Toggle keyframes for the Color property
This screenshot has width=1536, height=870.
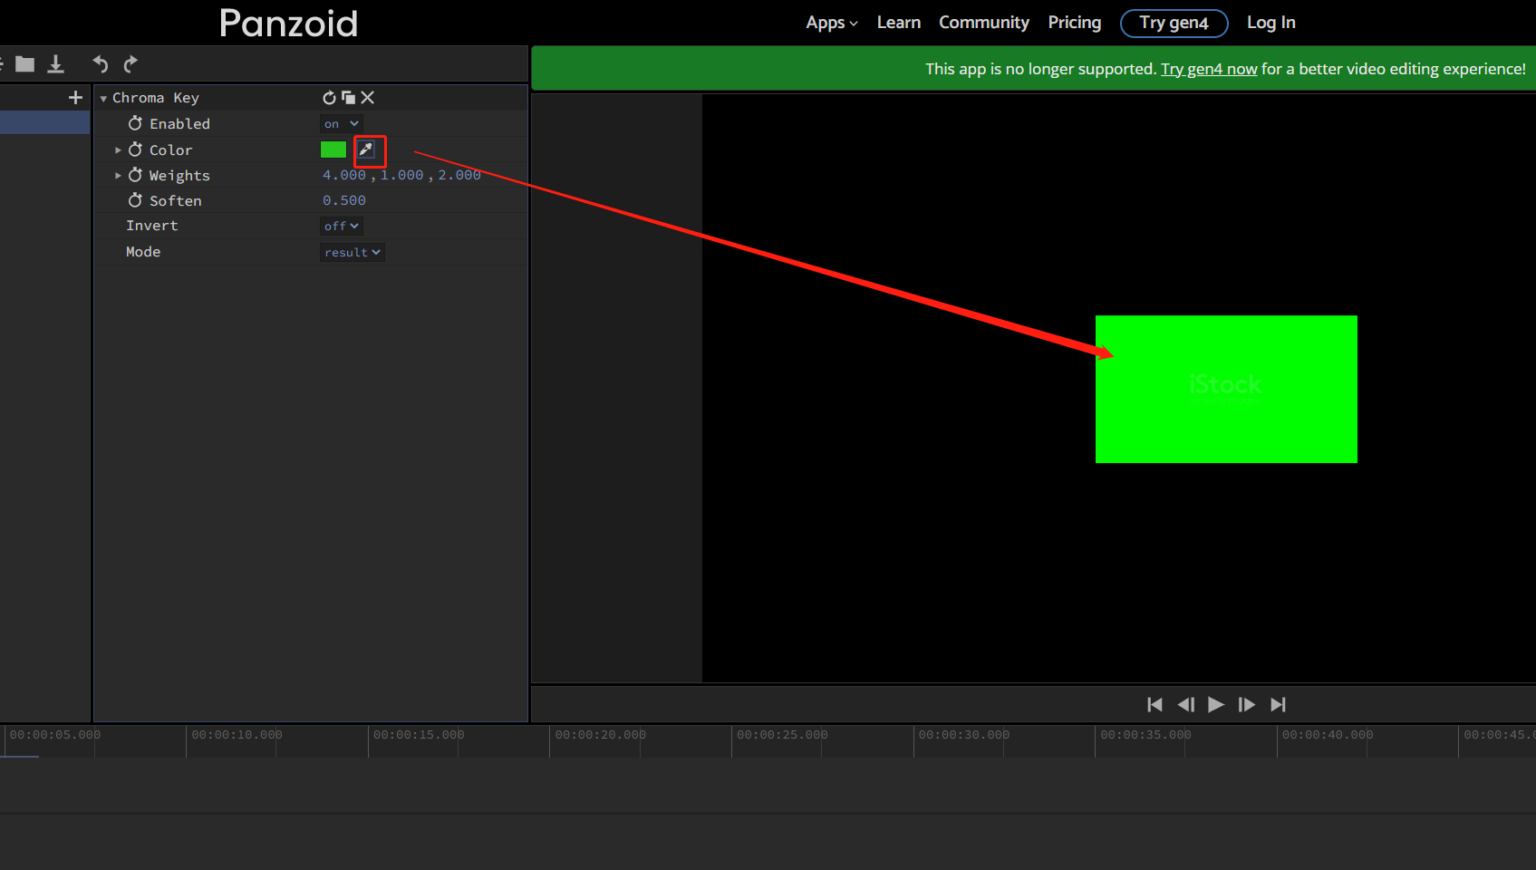(x=136, y=149)
